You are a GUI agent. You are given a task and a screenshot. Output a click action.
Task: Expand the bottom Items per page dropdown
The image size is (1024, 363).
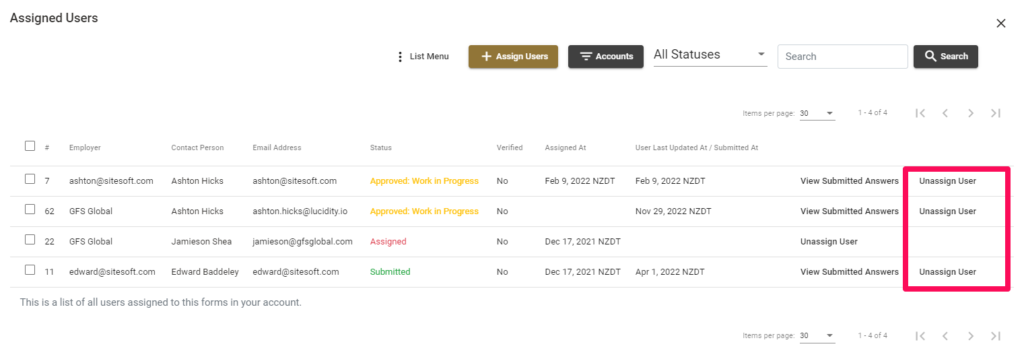[817, 336]
